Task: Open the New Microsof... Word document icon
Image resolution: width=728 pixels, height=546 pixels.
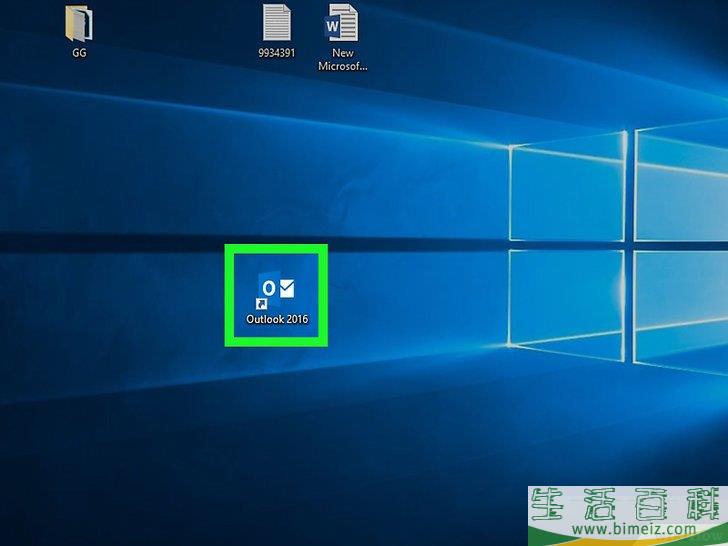Action: 342,23
